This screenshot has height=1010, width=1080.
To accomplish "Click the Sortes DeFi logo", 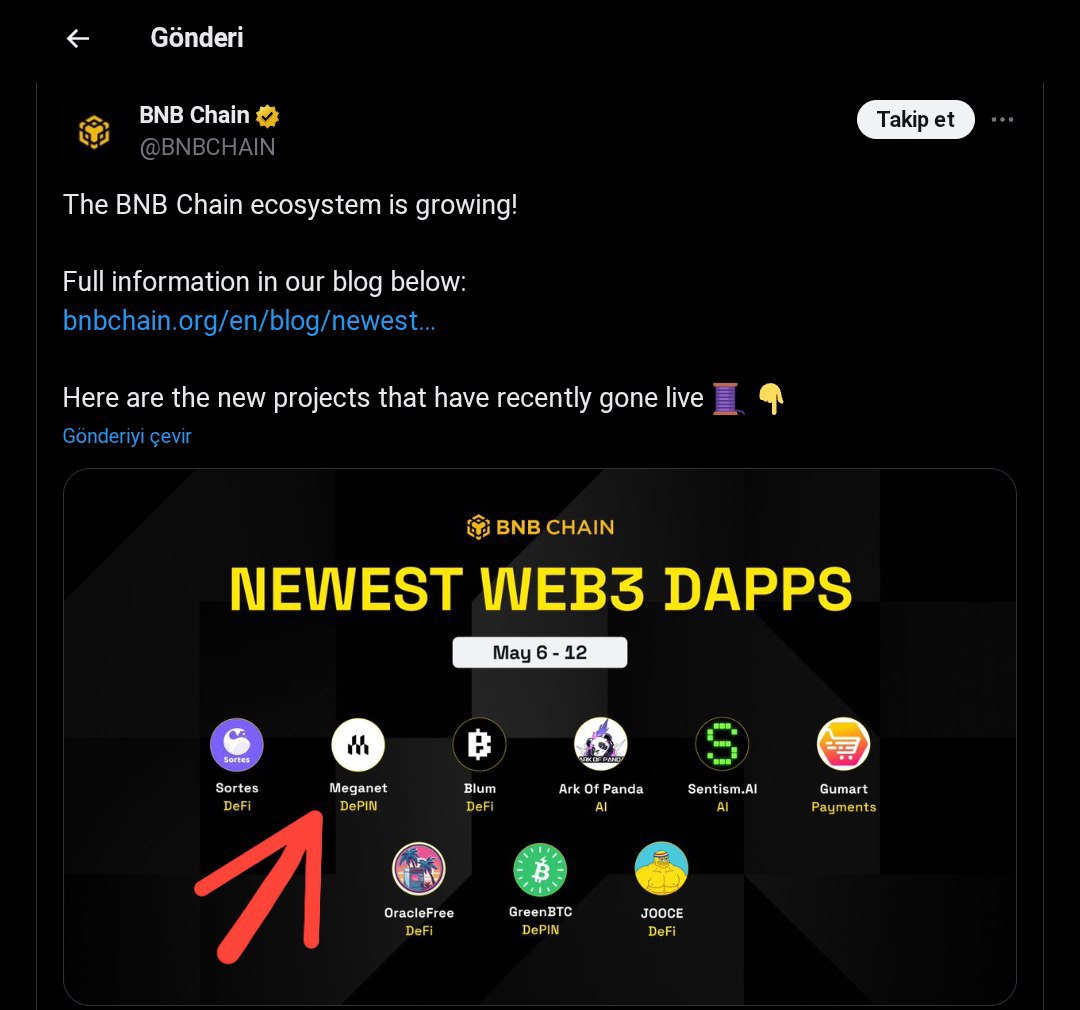I will (237, 744).
